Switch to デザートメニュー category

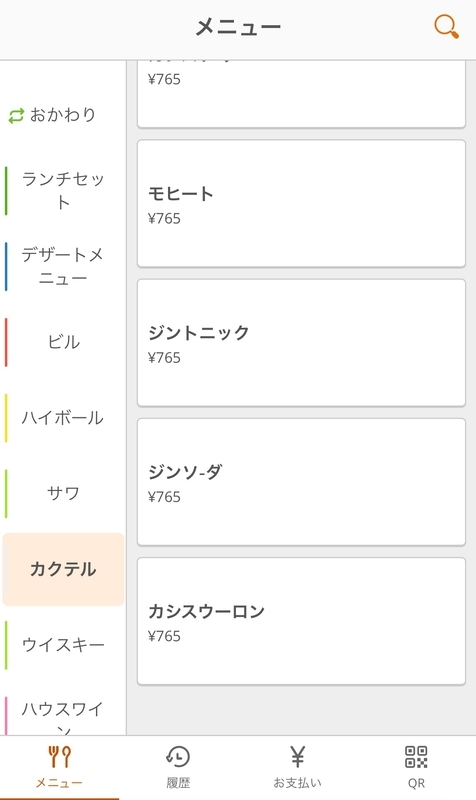pos(63,266)
